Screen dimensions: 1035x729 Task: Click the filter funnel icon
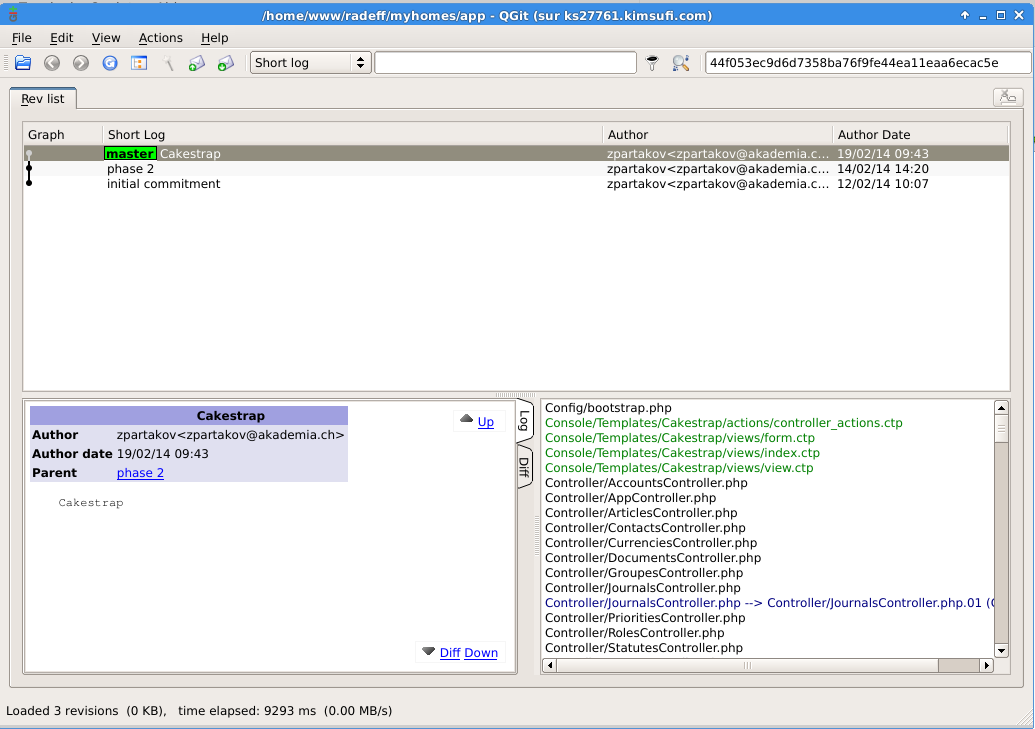tap(652, 63)
